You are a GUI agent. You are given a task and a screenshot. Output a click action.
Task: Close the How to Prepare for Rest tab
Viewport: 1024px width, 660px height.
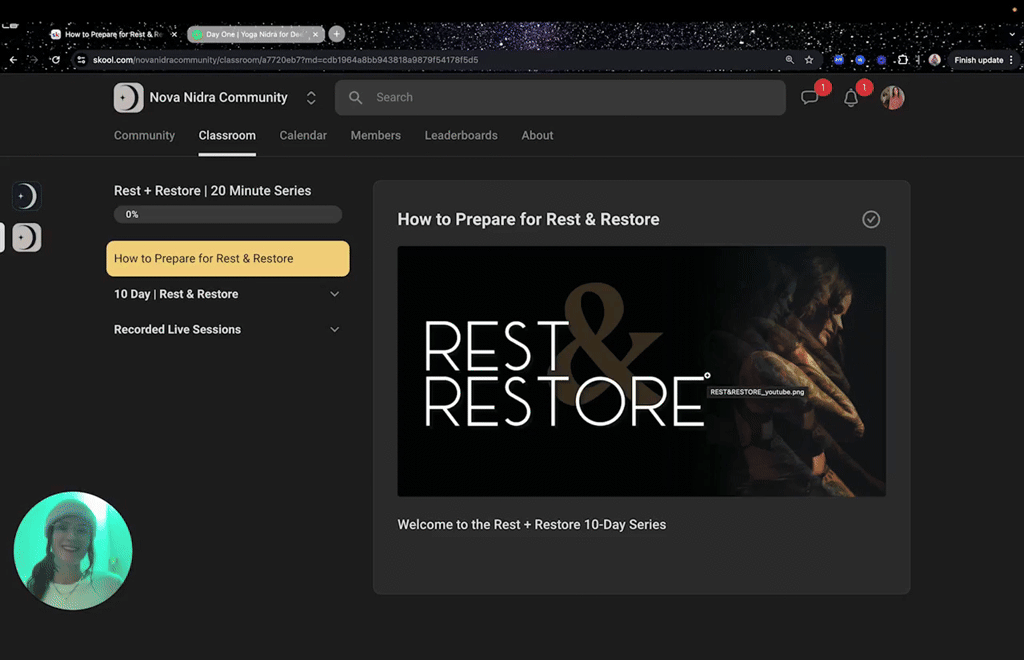[174, 34]
